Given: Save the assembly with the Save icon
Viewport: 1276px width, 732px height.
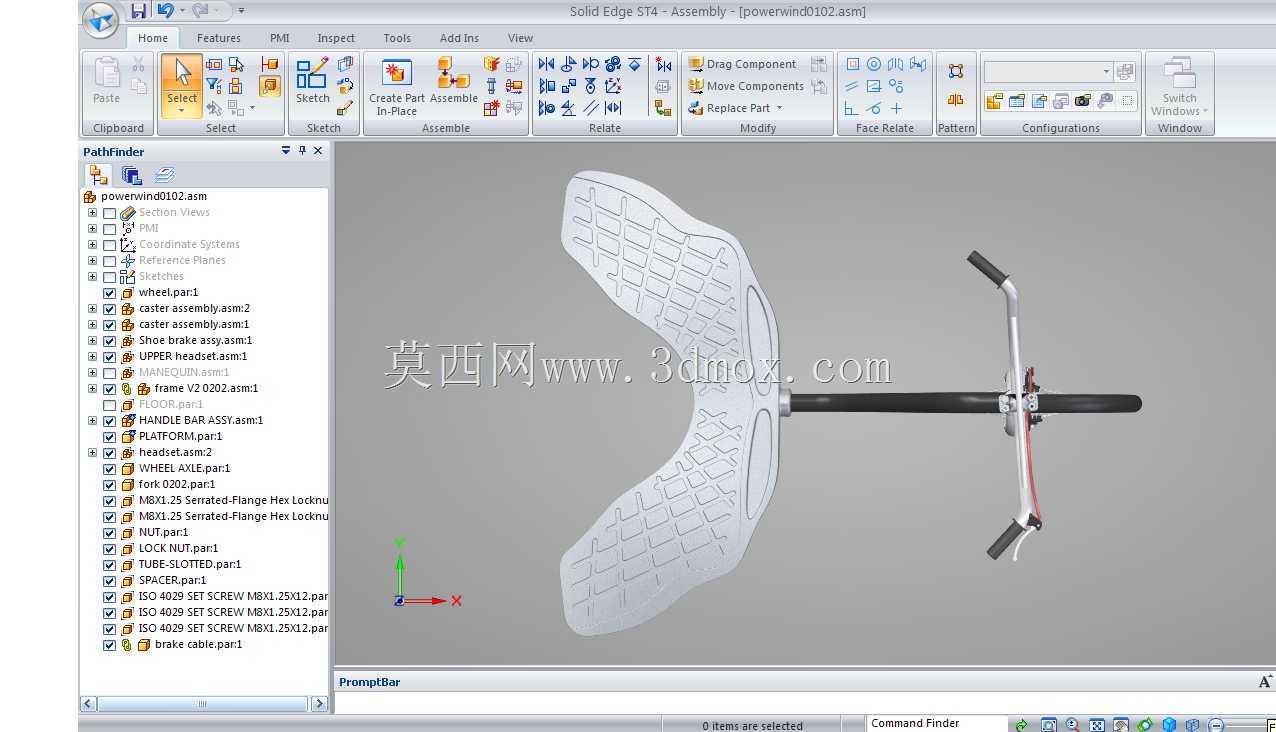Looking at the screenshot, I should point(138,11).
